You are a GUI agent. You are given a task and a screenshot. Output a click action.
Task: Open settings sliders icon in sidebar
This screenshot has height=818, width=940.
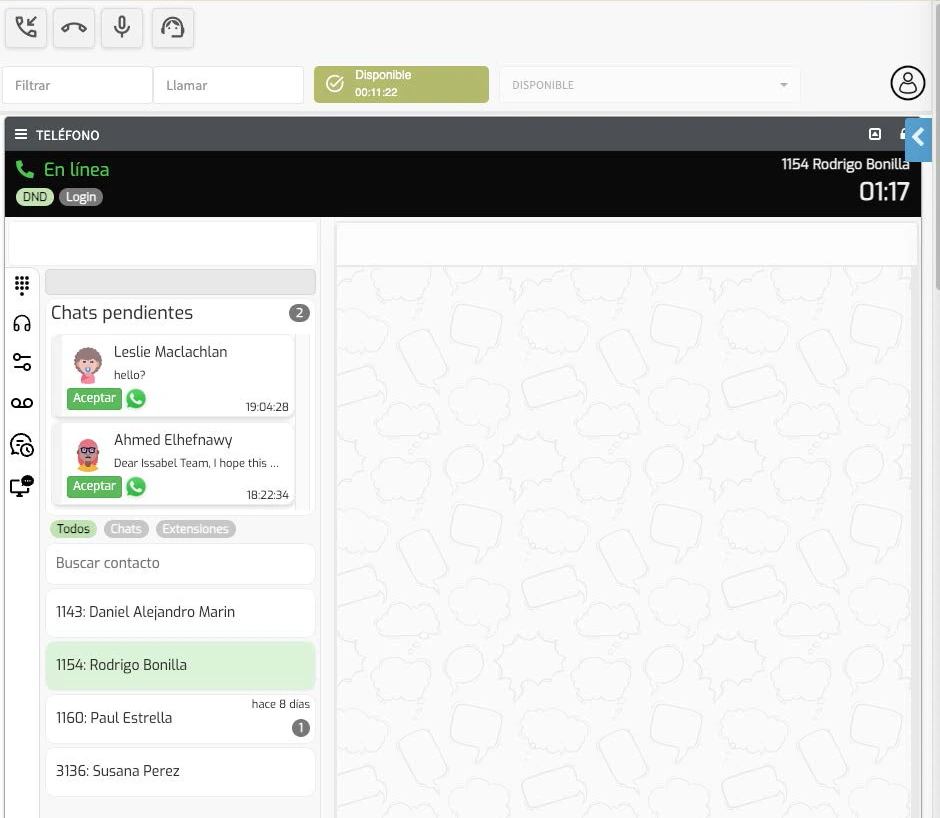22,362
